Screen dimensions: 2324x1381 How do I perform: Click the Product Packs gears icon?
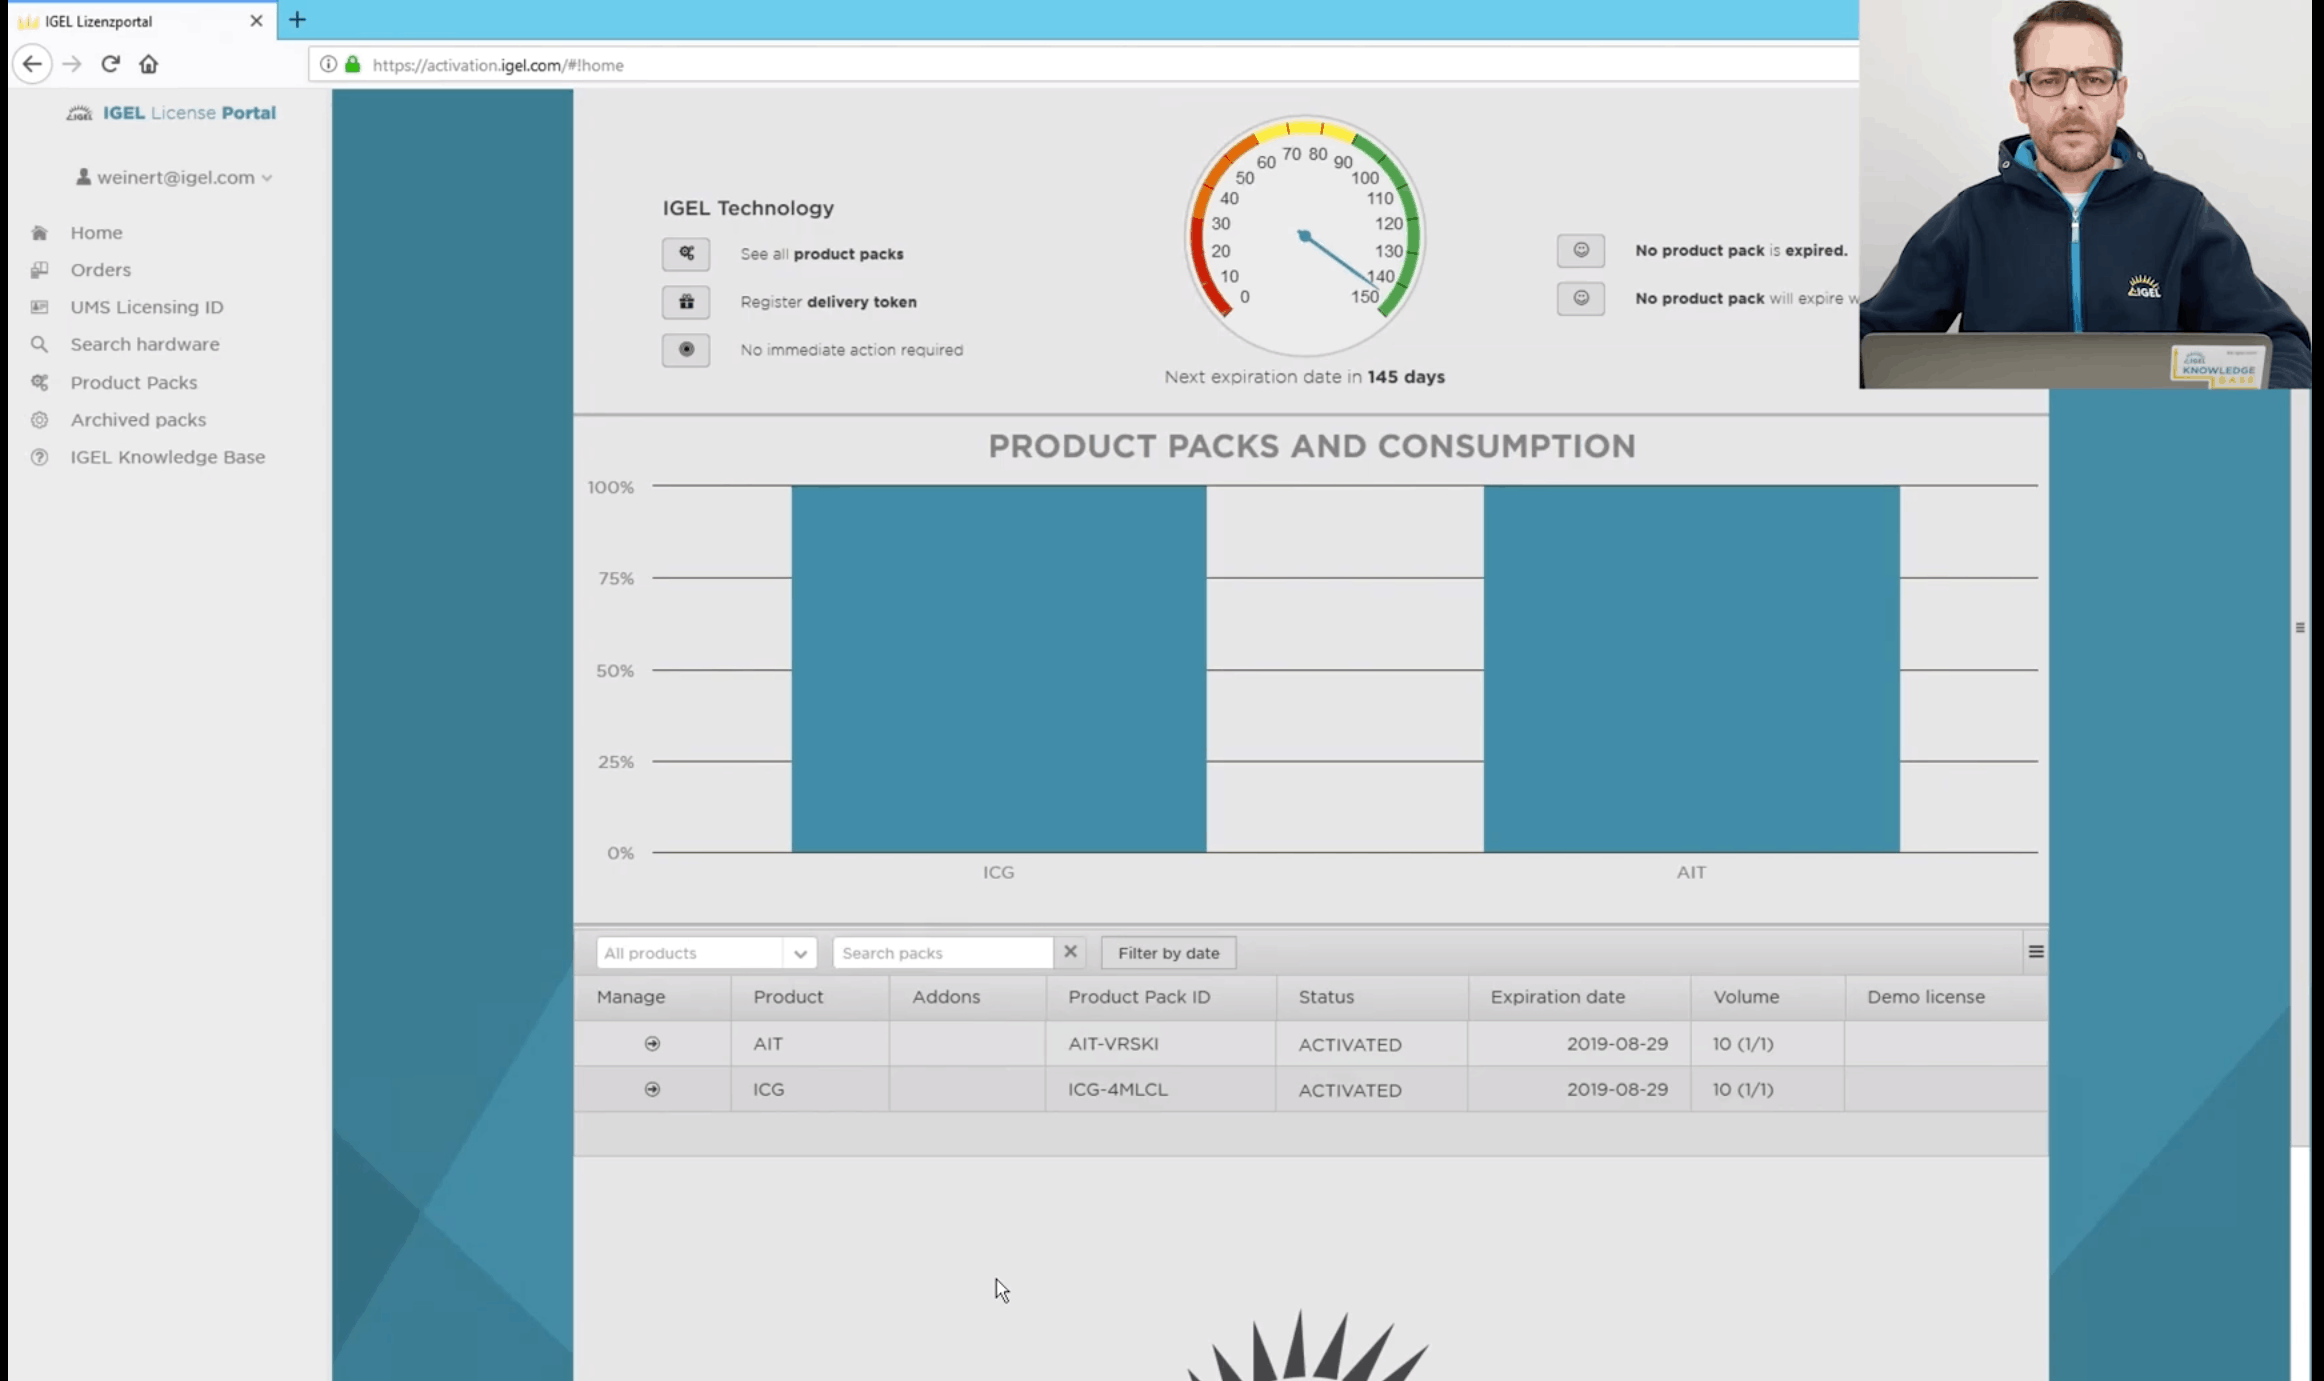pyautogui.click(x=39, y=382)
